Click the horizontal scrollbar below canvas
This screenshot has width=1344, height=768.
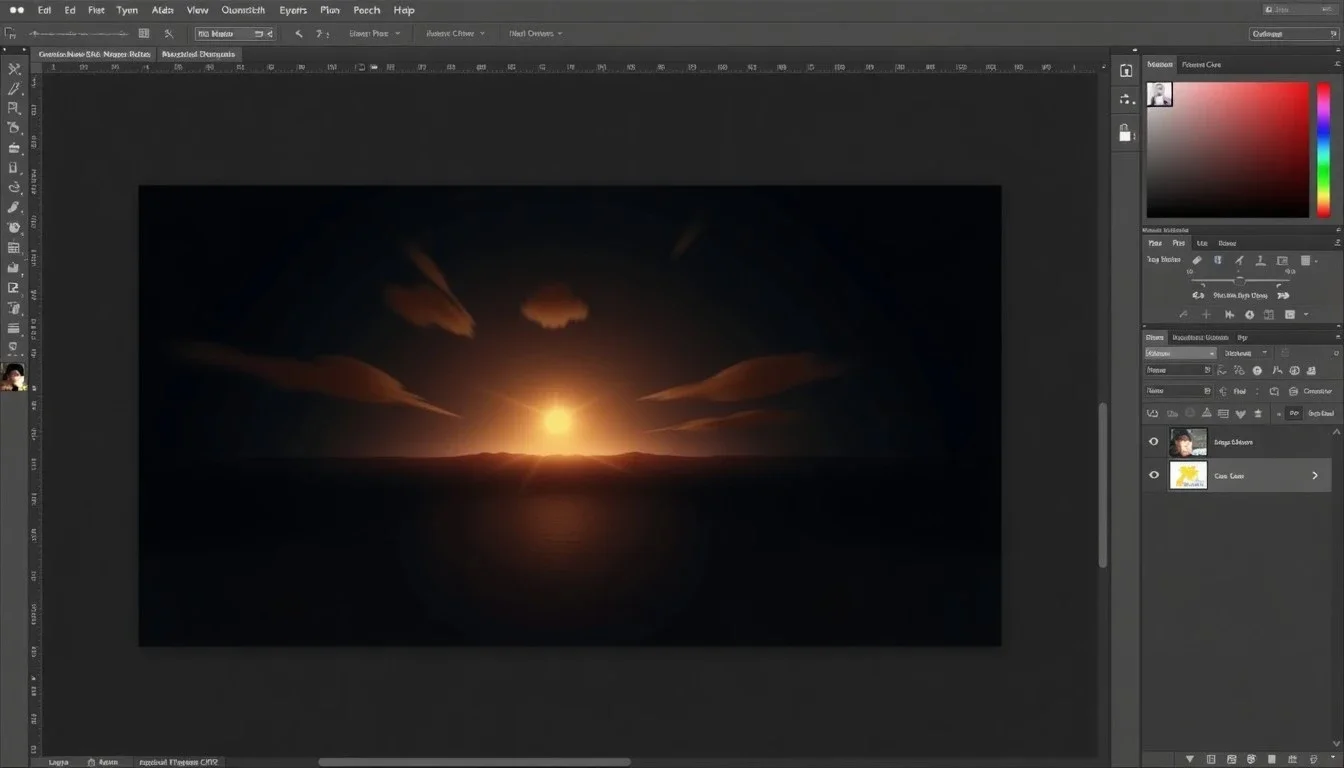tap(474, 762)
